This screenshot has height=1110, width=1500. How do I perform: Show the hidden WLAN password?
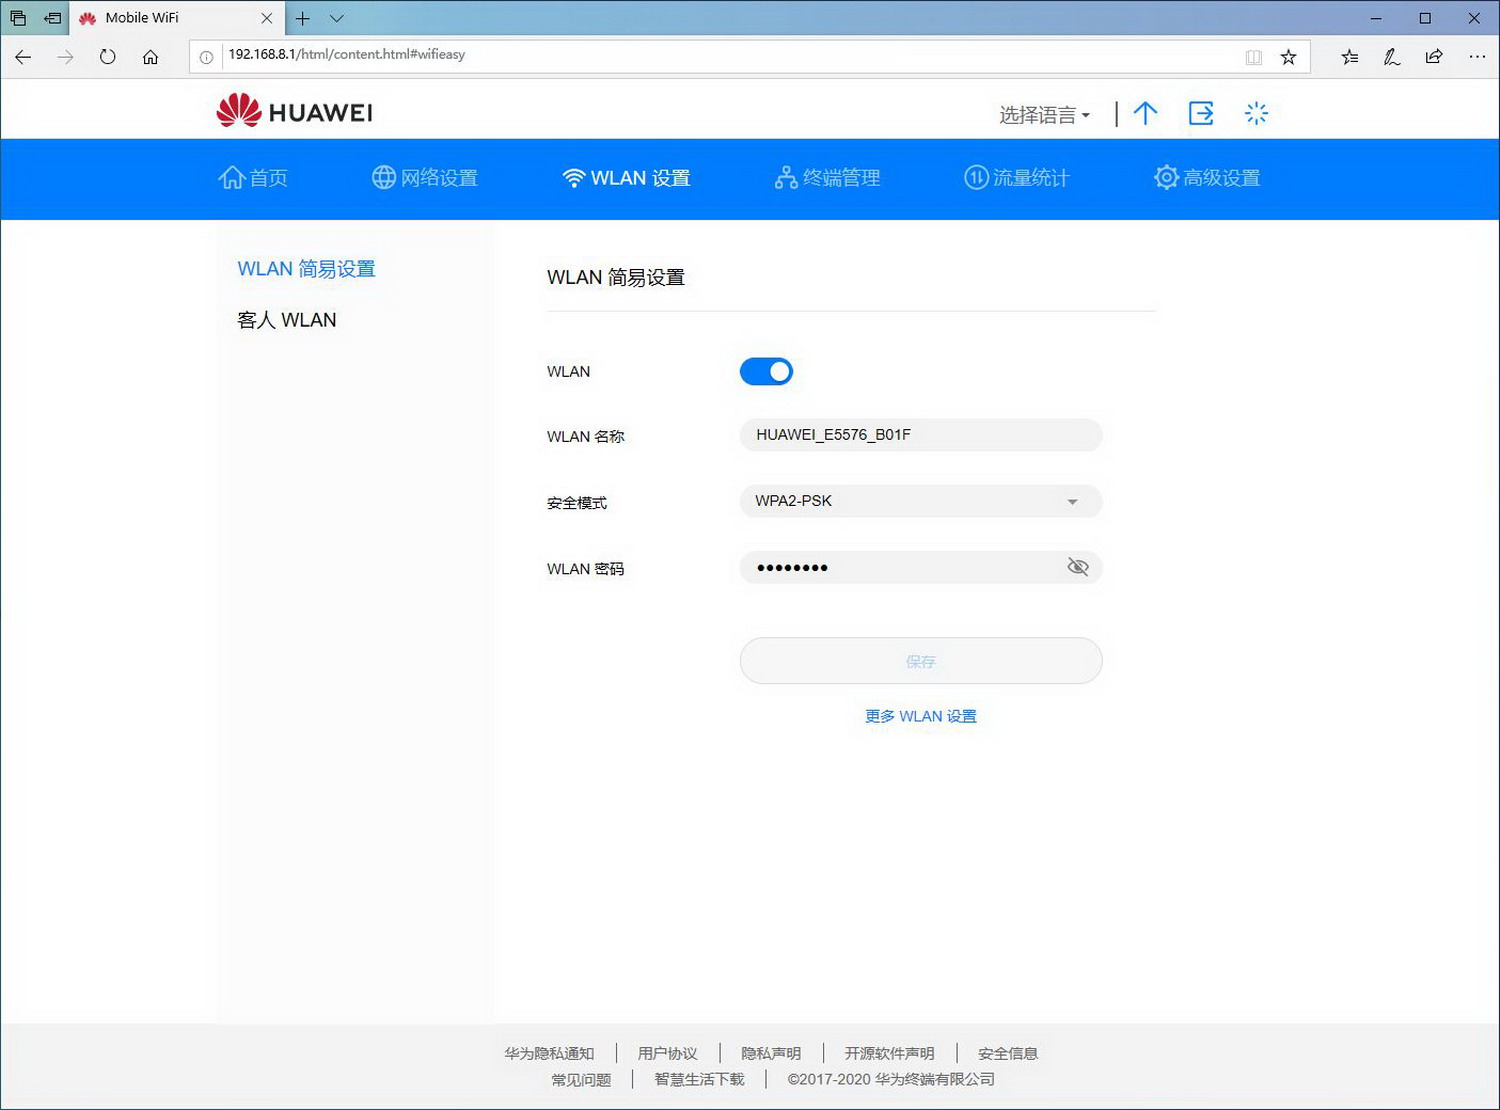(1078, 566)
